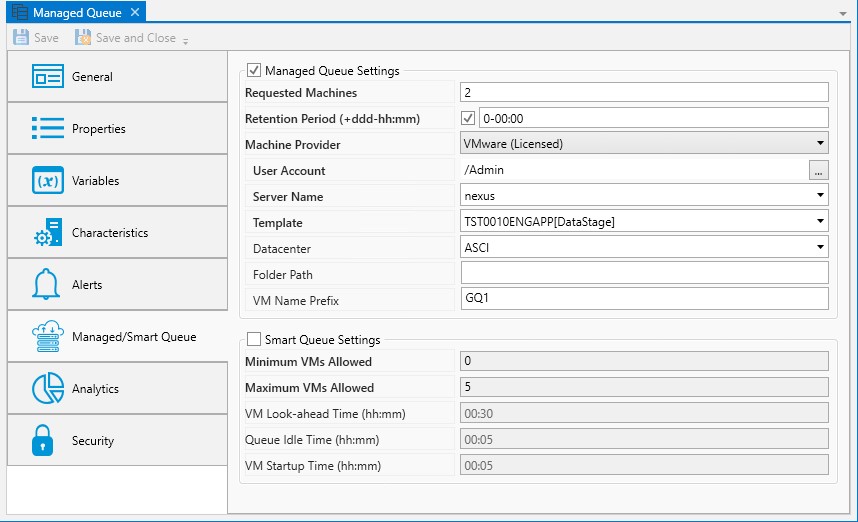Click the Save floppy disk icon
Viewport: 858px width, 522px height.
21,37
